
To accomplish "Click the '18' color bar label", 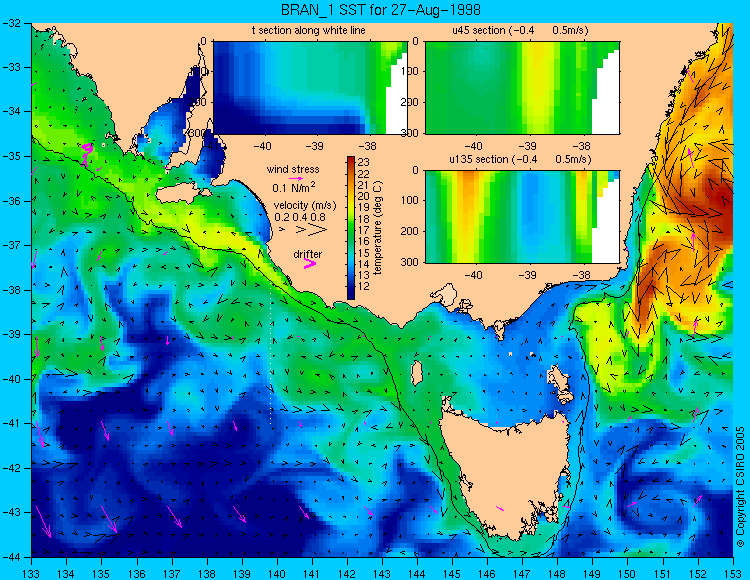I will (x=364, y=219).
